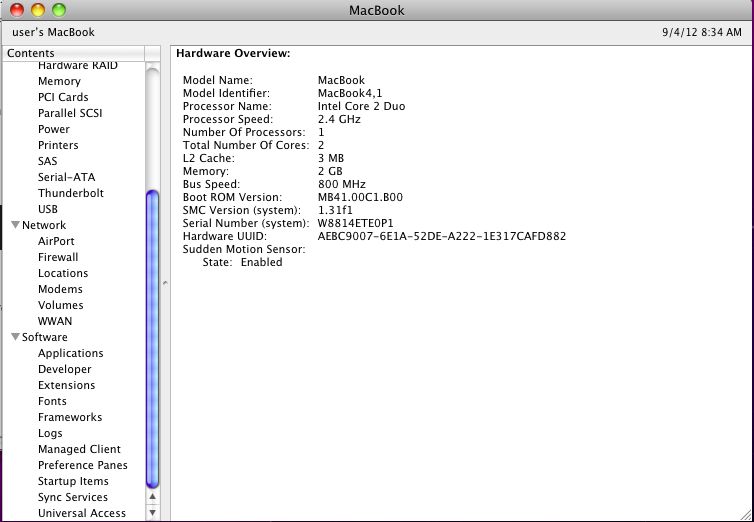Collapse the Network section triangle
Image resolution: width=754 pixels, height=522 pixels.
pyautogui.click(x=15, y=225)
